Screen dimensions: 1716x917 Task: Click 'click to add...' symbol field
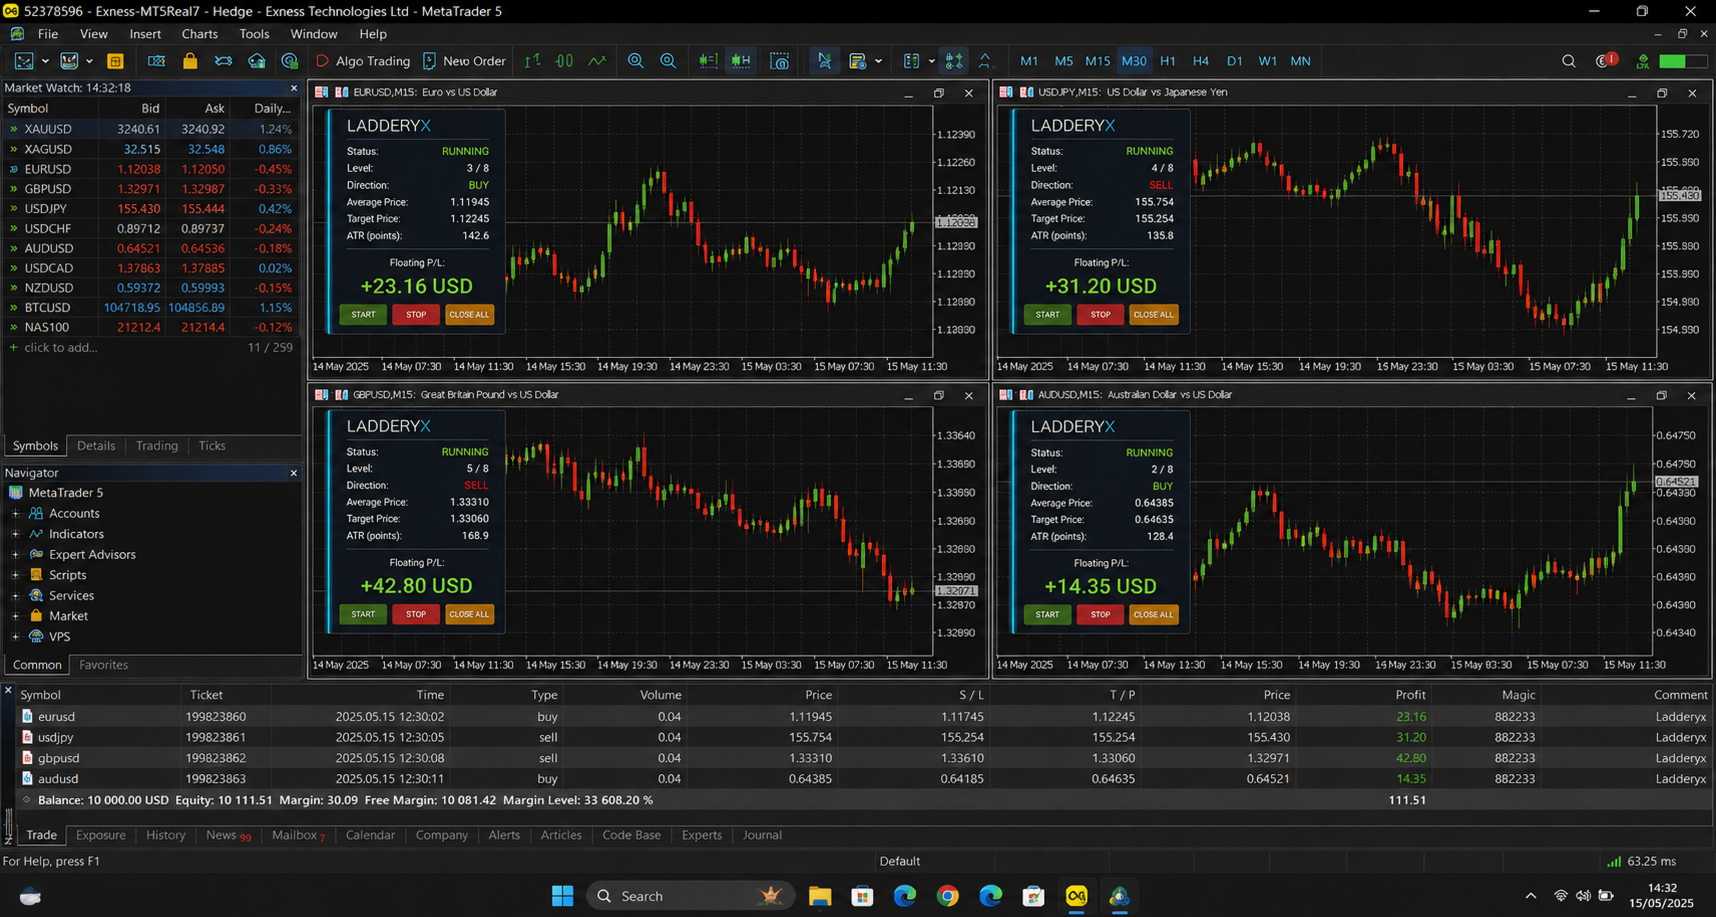(x=61, y=348)
